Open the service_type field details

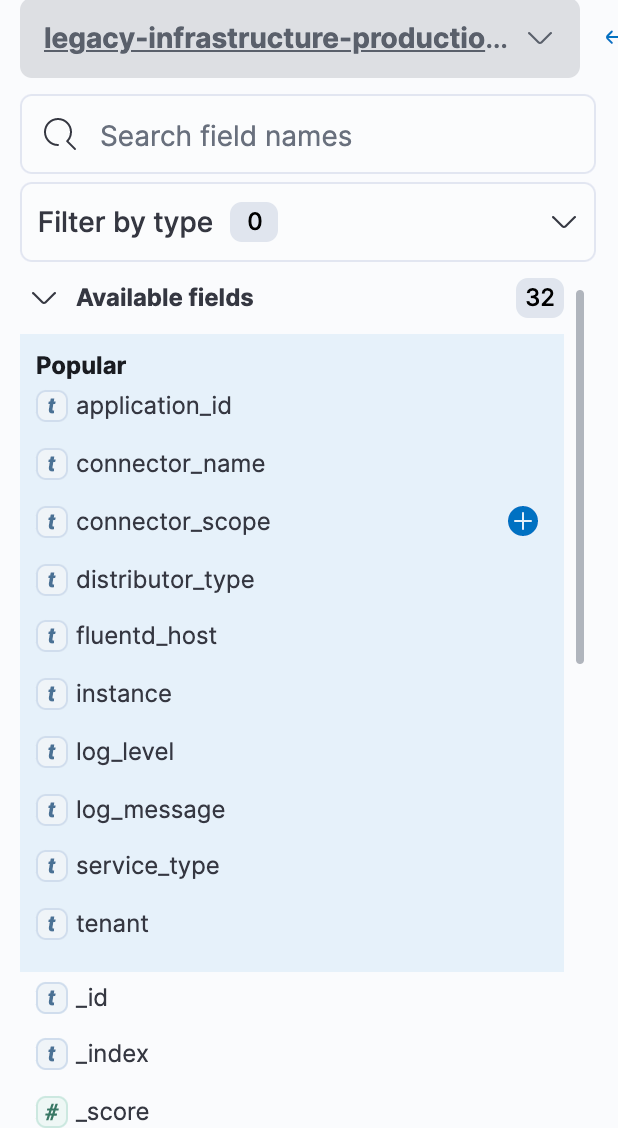pyautogui.click(x=147, y=866)
